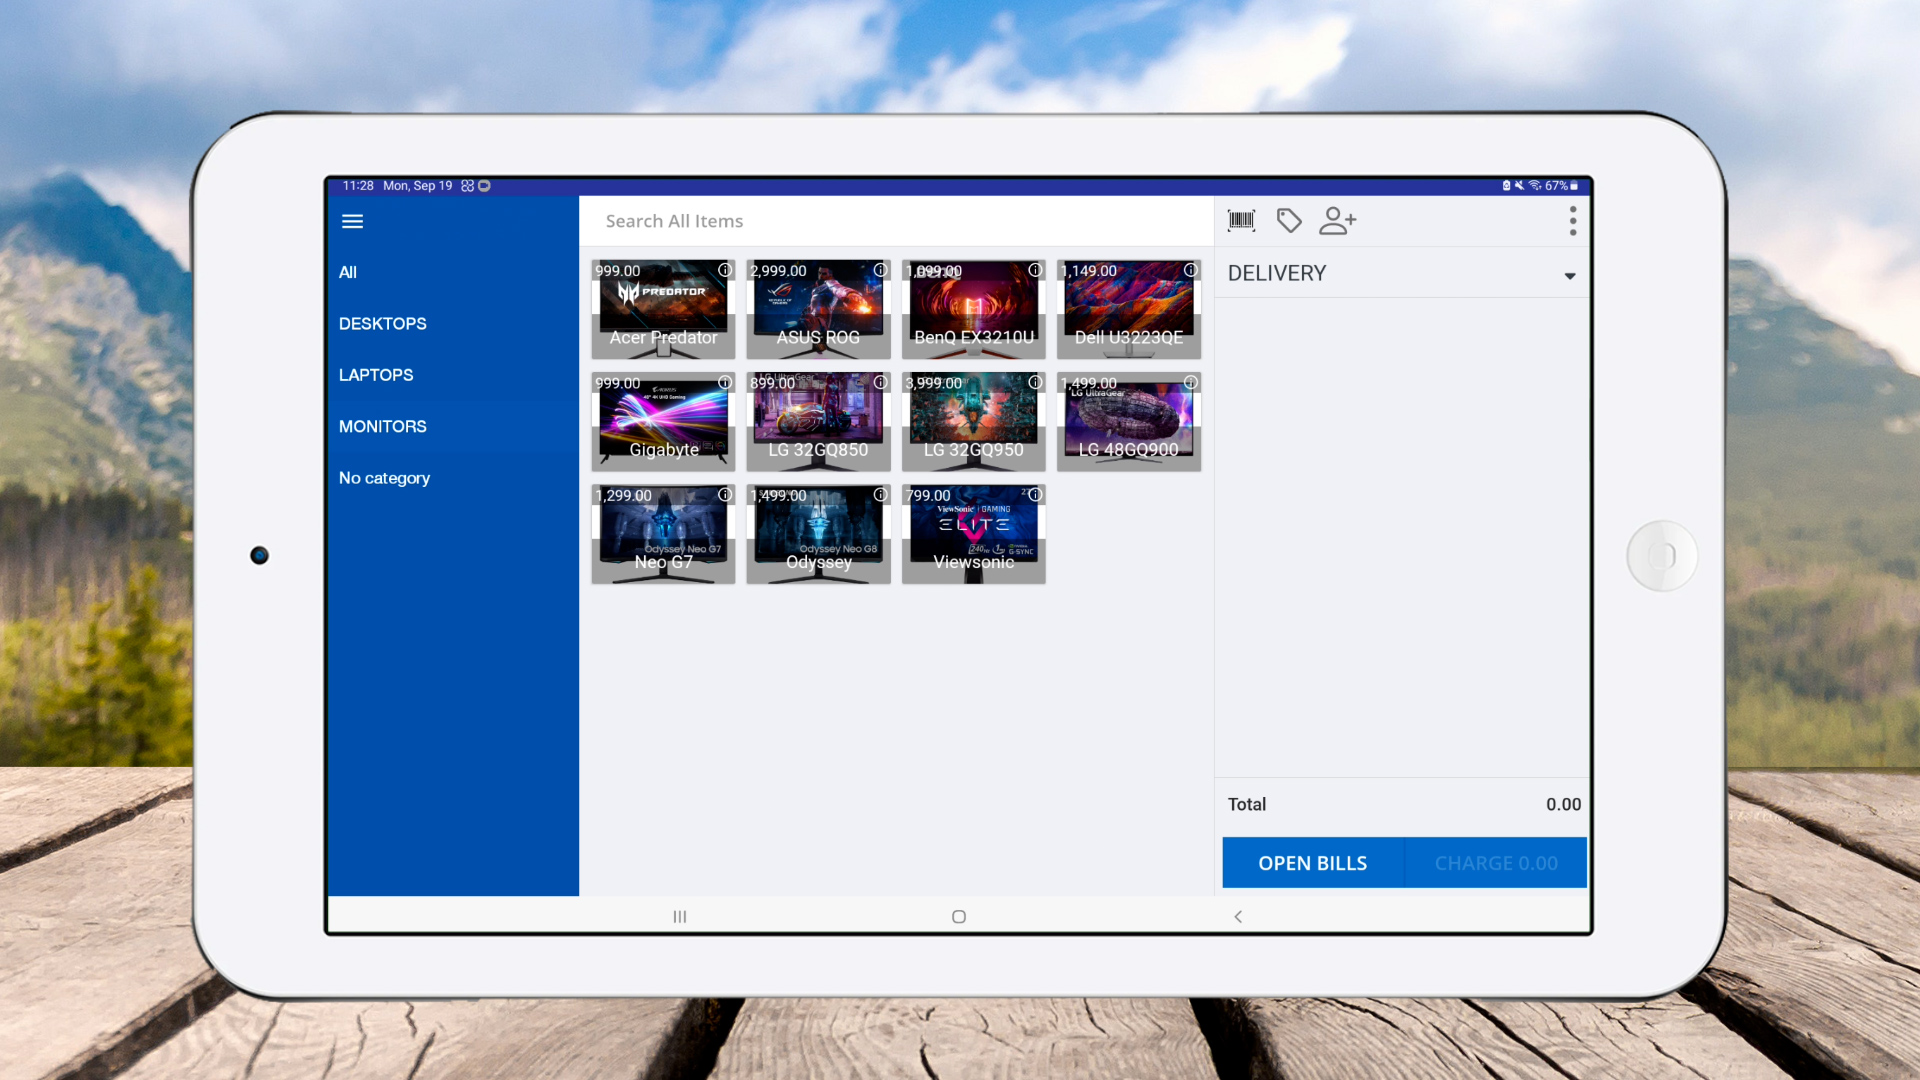Select the DESKTOPS category
Viewport: 1920px width, 1080px height.
coord(383,324)
